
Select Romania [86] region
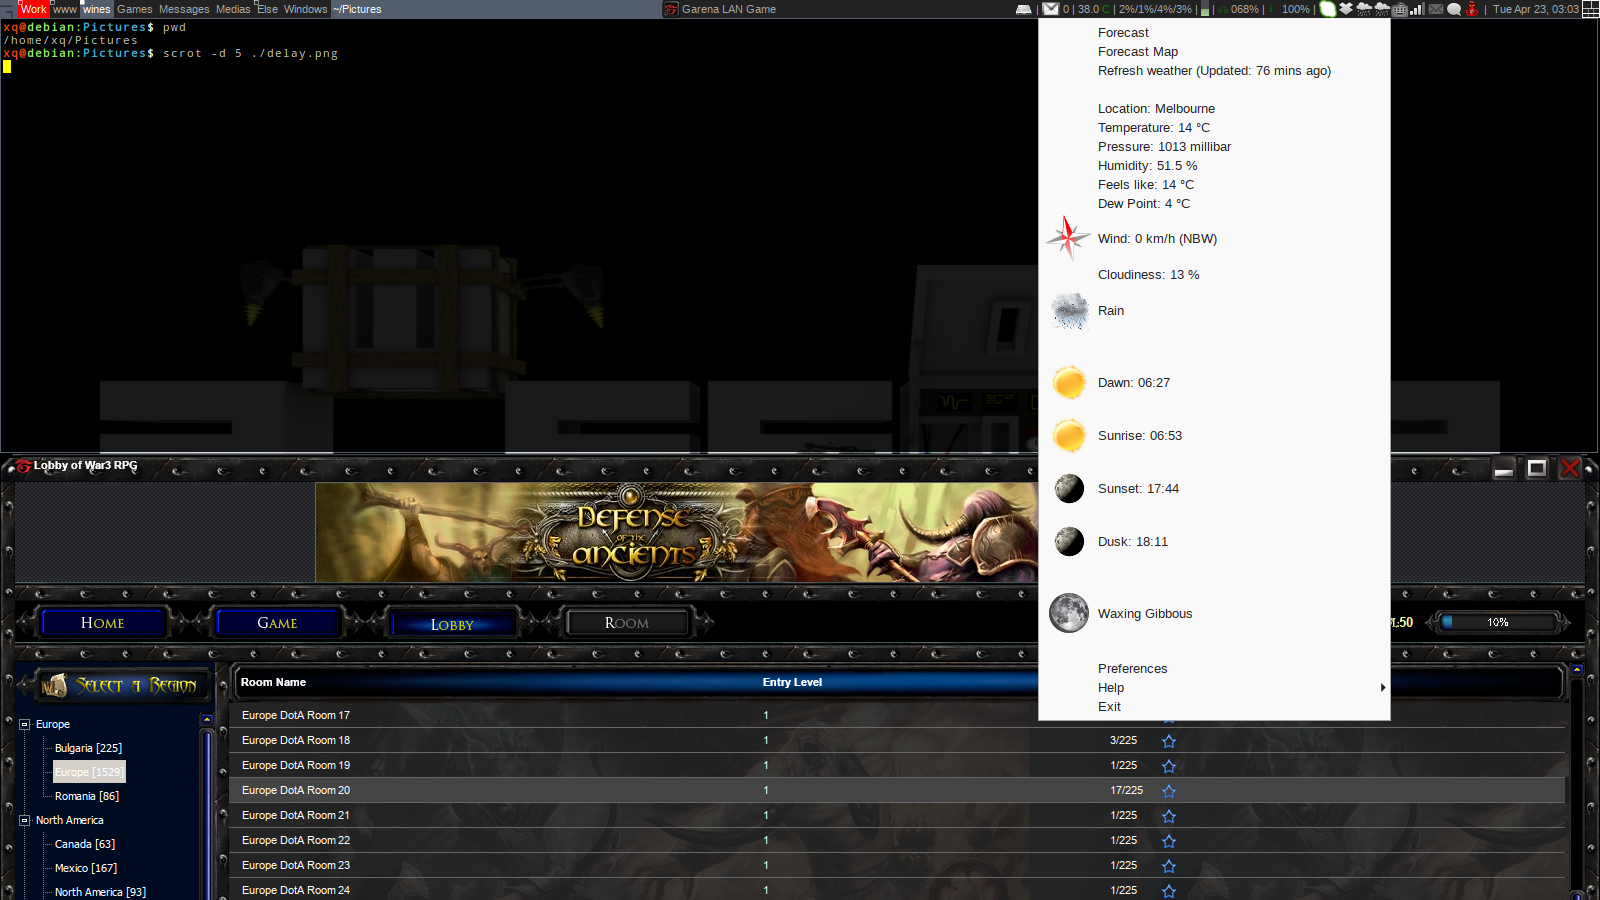[x=87, y=796]
